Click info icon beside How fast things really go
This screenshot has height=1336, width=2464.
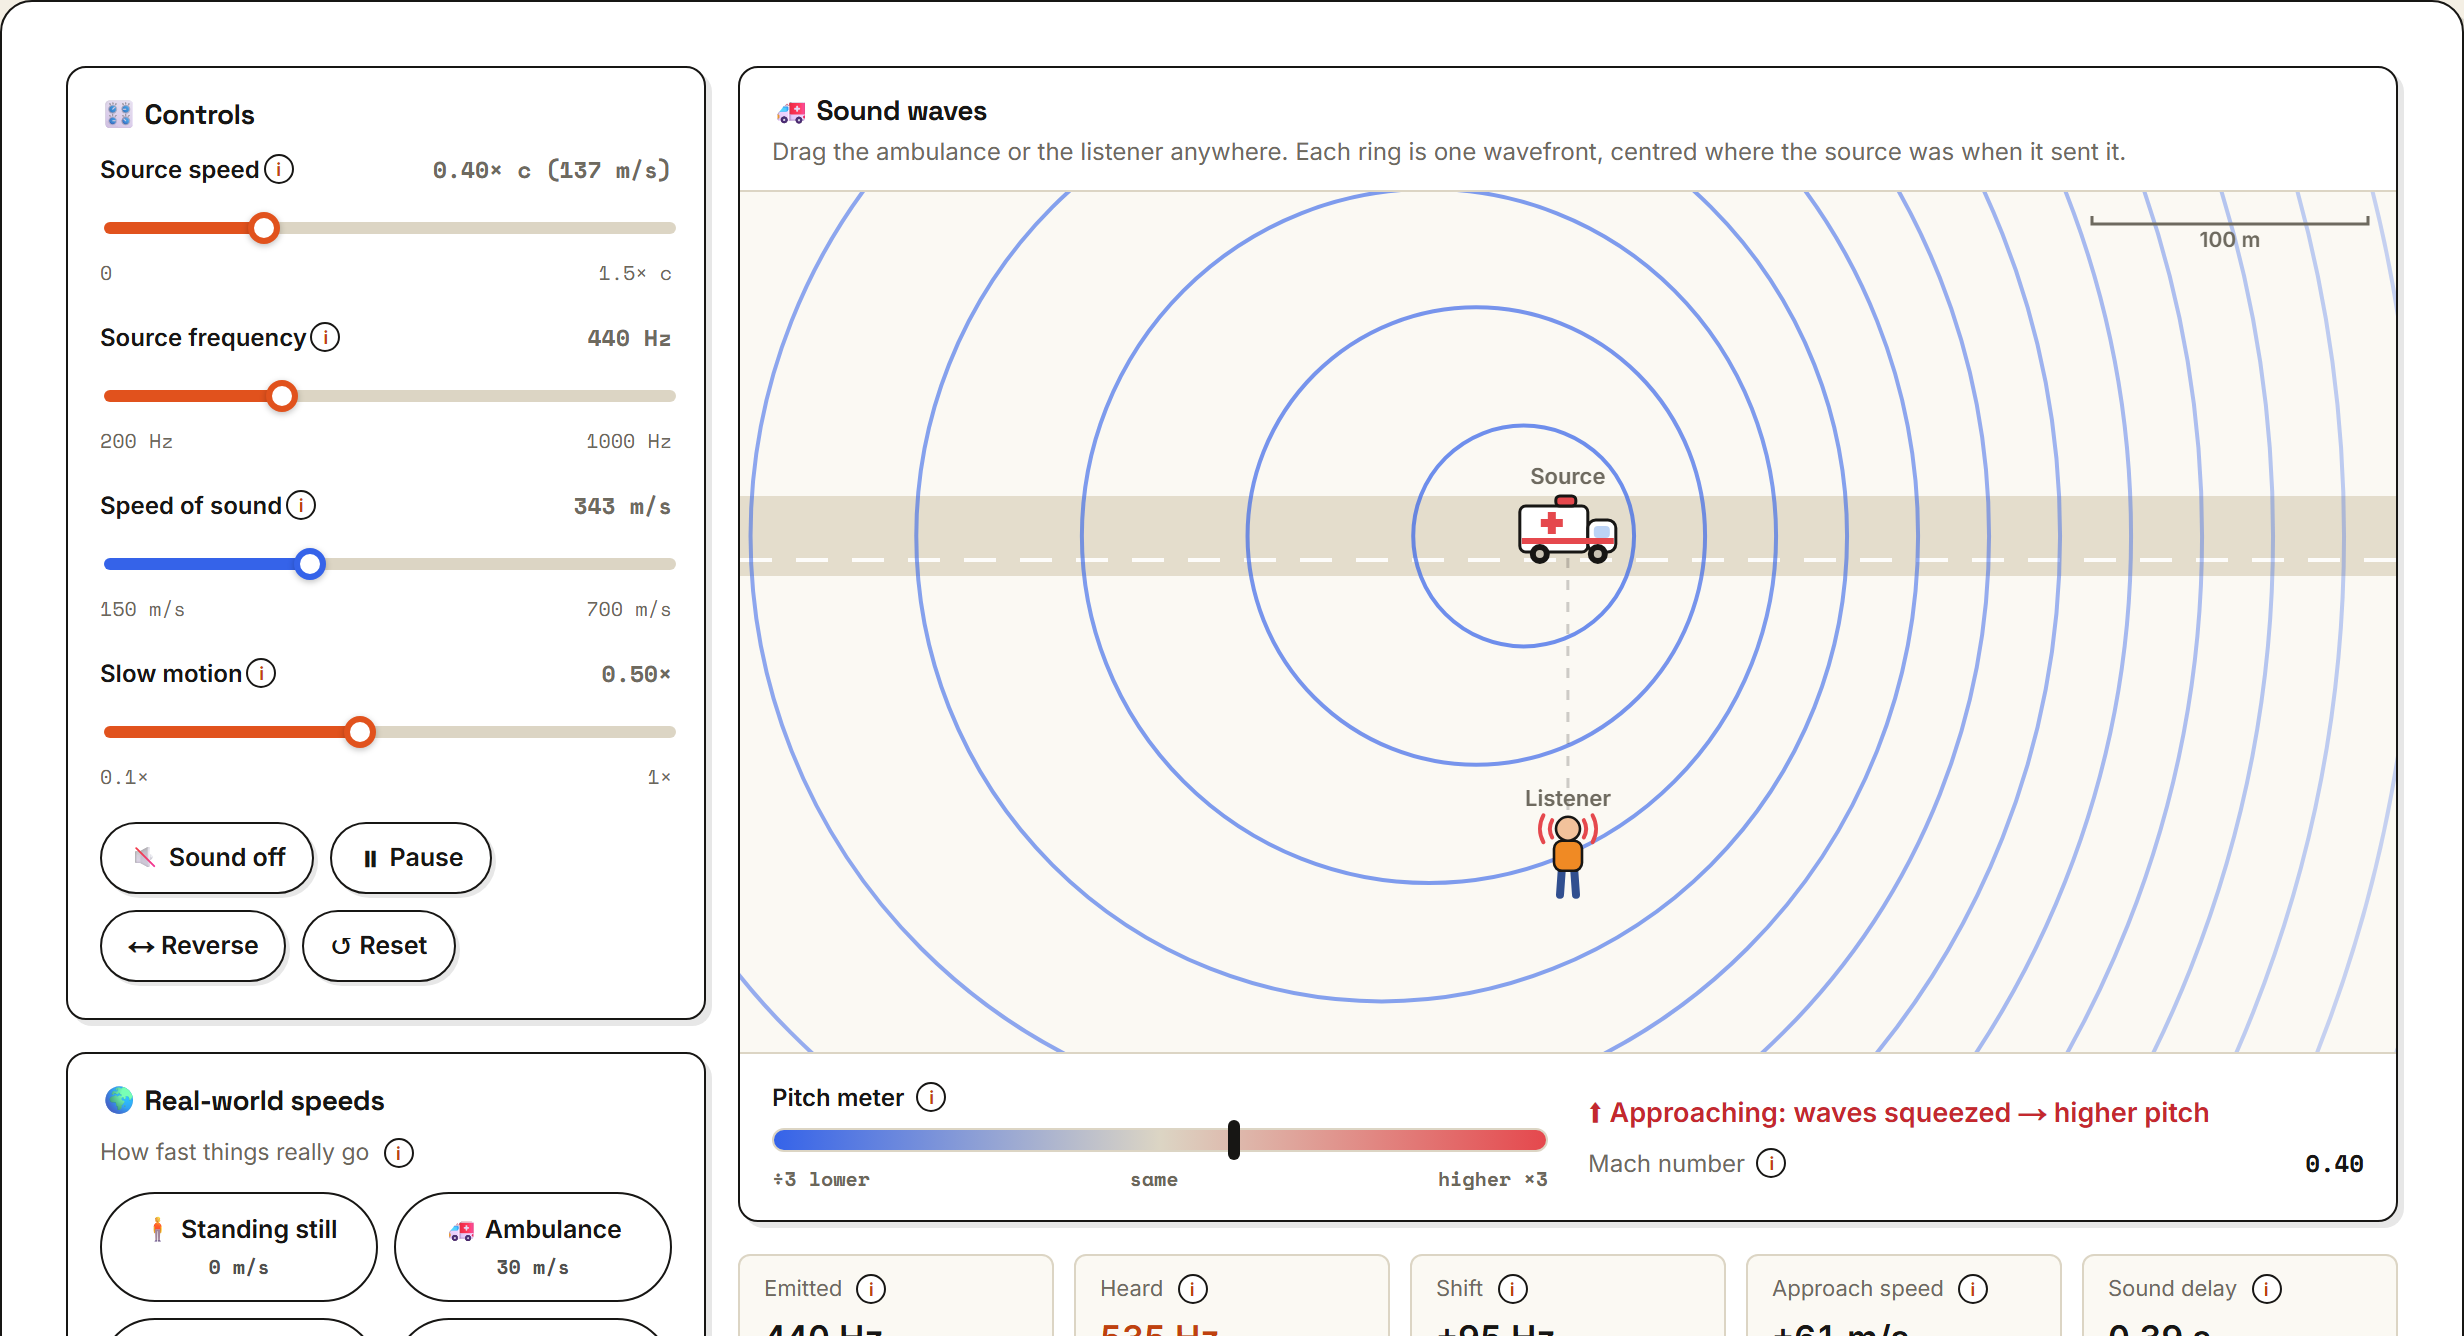399,1153
